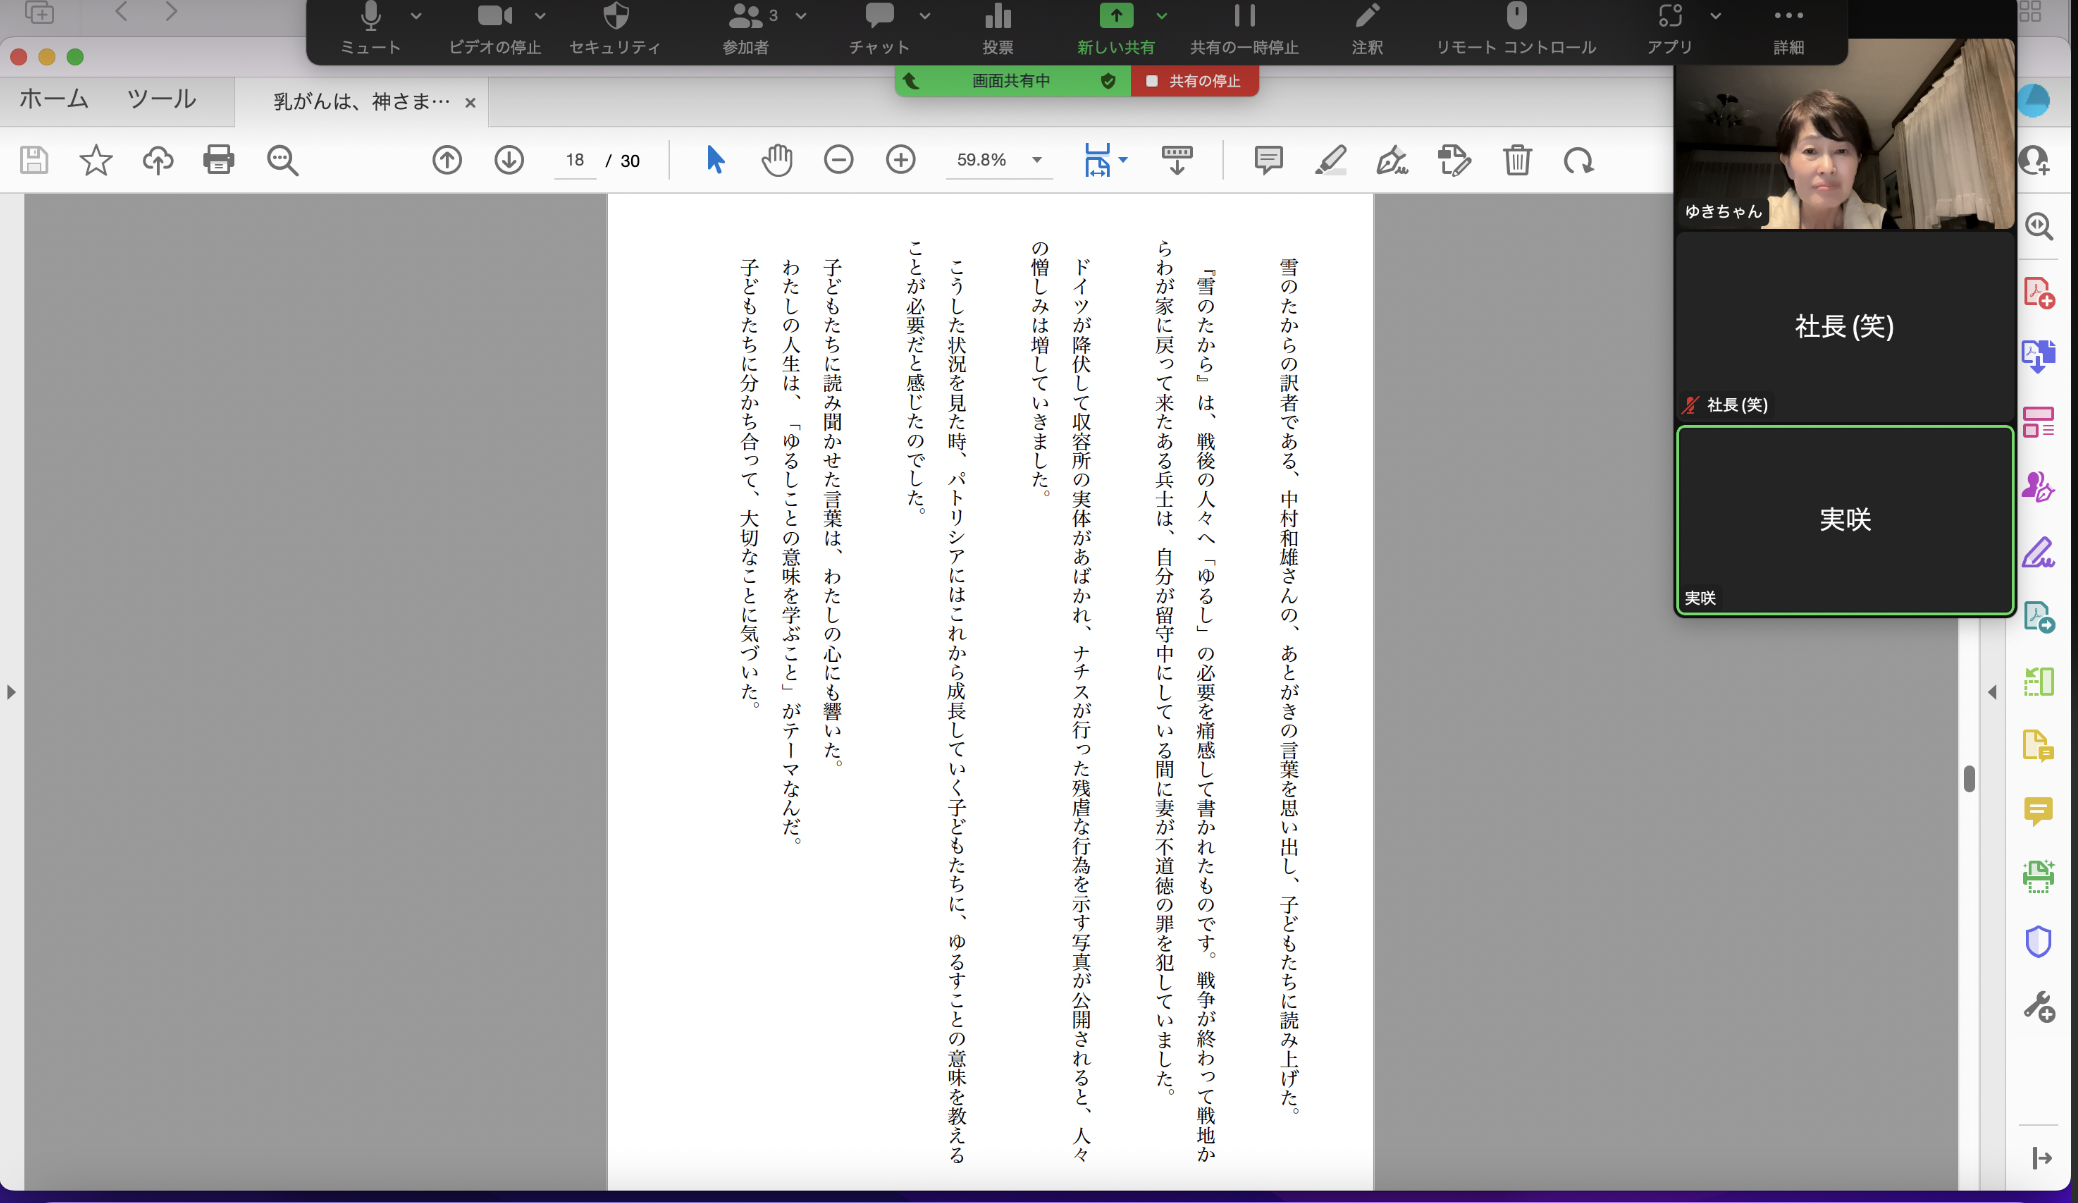Add a sticky note comment
Screen dimensions: 2078x1203
pos(1268,160)
